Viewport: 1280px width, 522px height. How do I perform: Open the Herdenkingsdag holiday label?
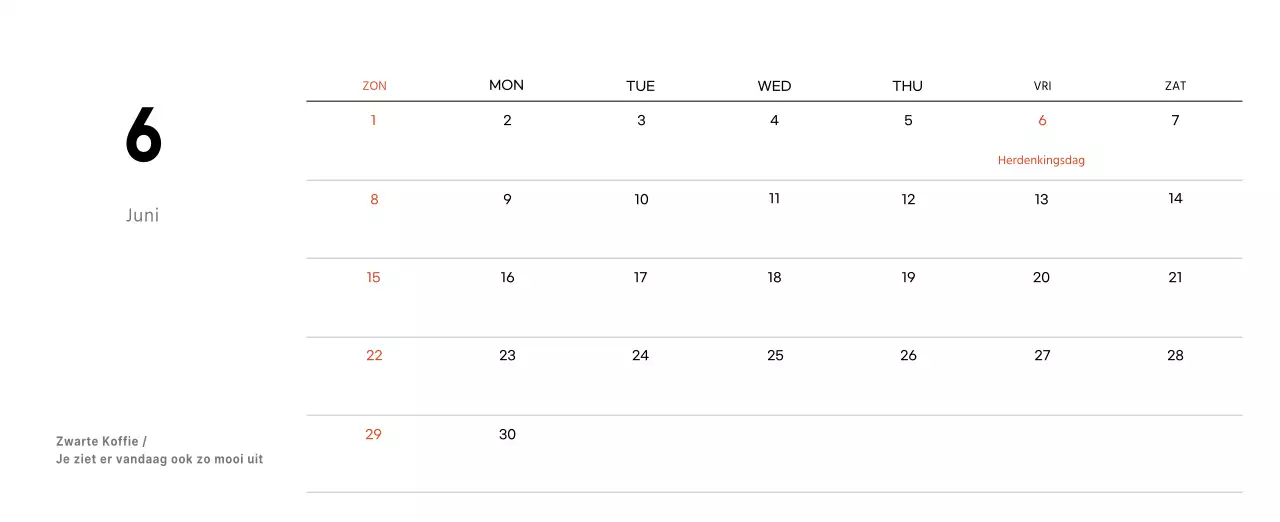pyautogui.click(x=1041, y=160)
